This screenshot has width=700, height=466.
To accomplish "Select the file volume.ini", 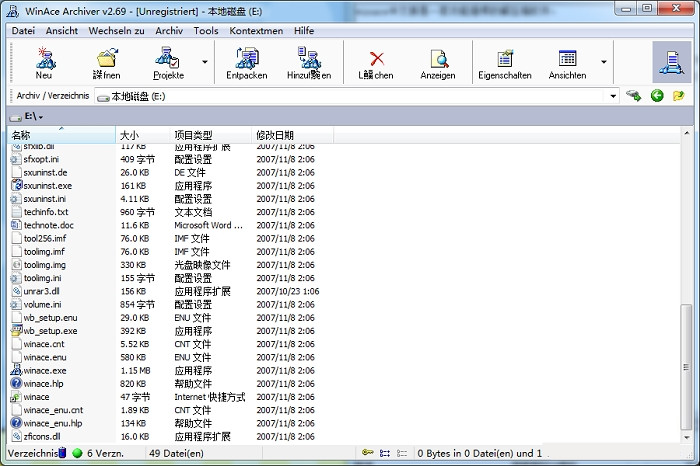I will coord(42,304).
